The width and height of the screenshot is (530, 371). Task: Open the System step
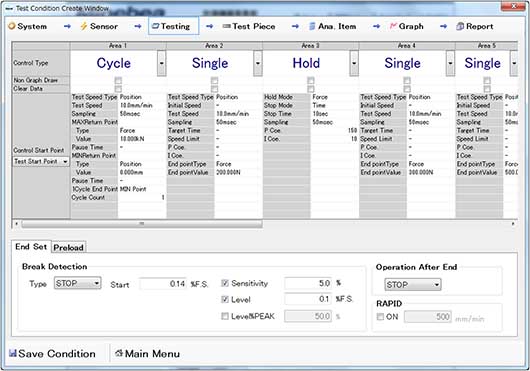click(x=28, y=26)
